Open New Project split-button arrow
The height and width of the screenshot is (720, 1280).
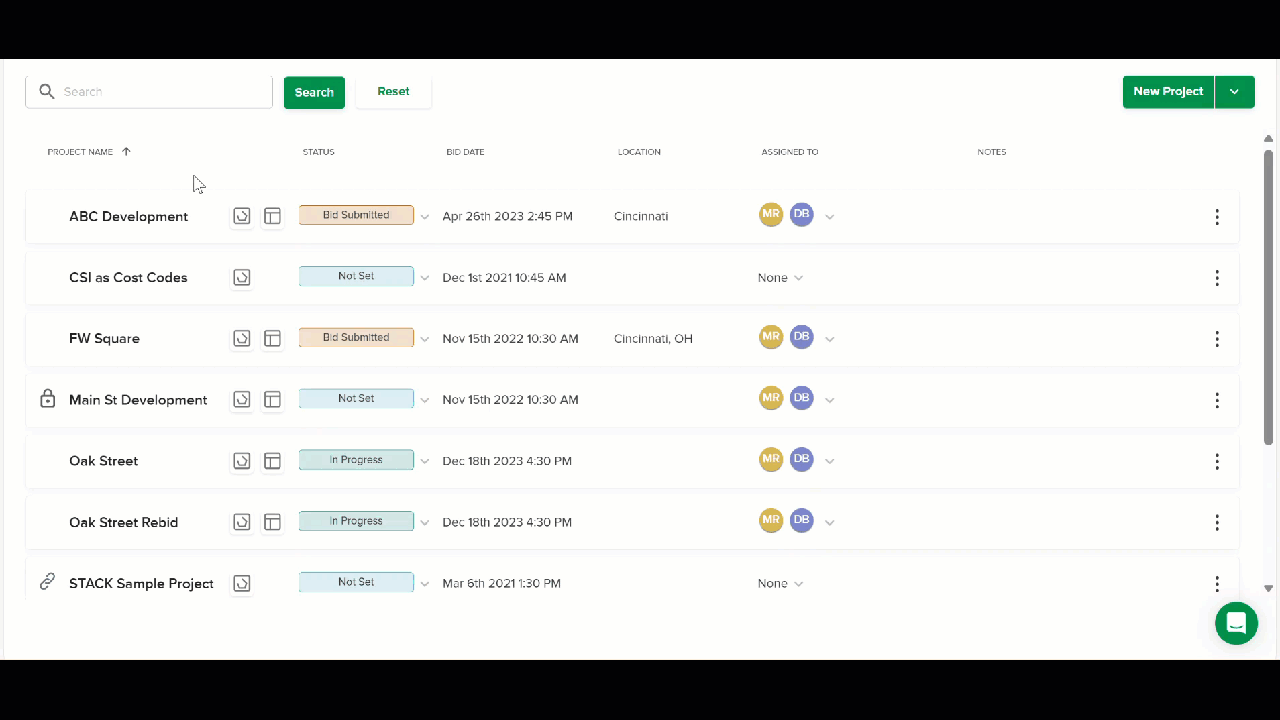pyautogui.click(x=1234, y=91)
